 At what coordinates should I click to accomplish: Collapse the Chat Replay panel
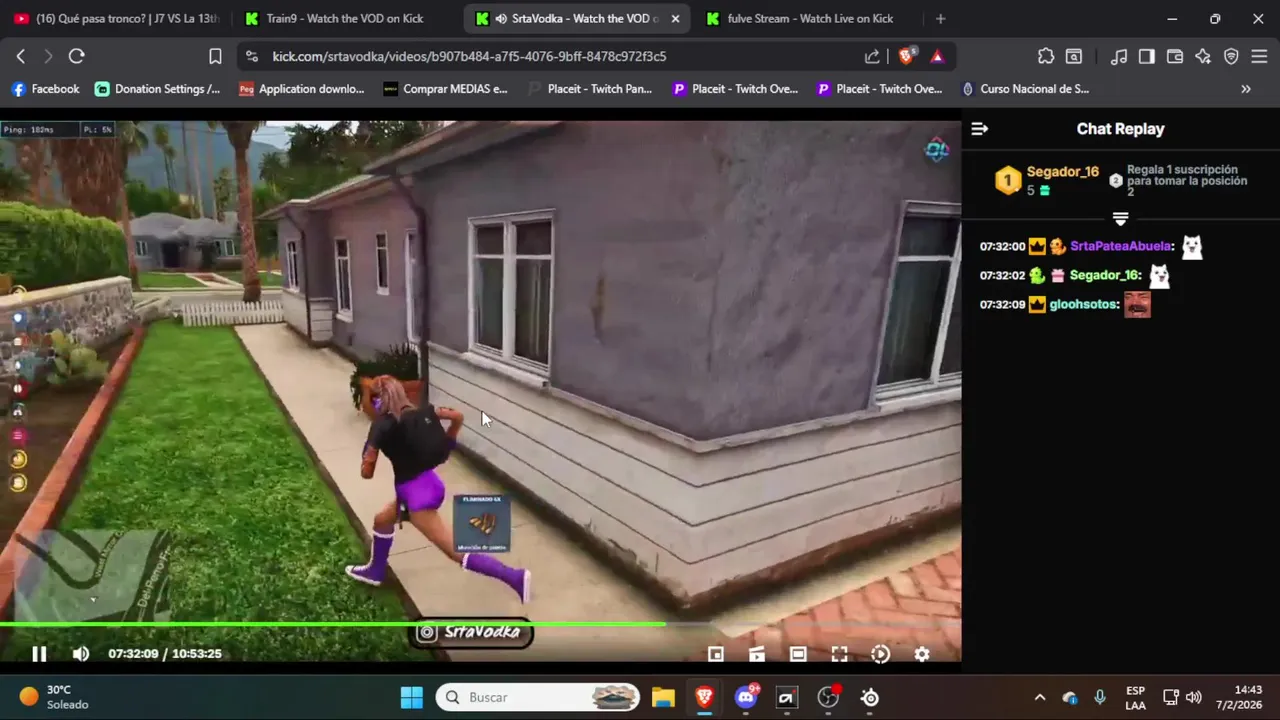tap(980, 129)
